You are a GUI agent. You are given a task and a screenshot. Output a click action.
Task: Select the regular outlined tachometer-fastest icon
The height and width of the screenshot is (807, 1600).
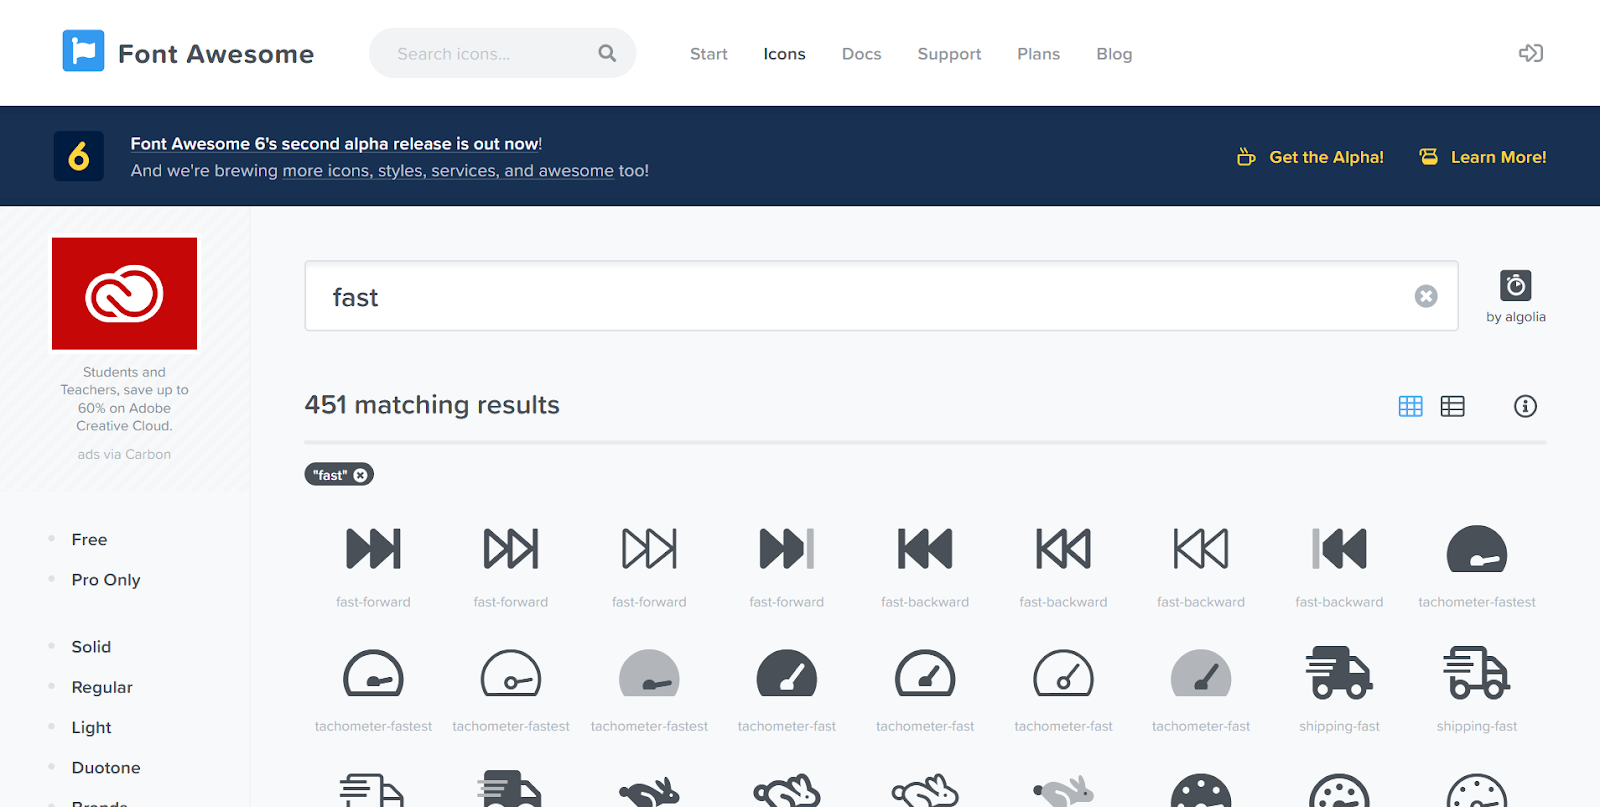coord(373,673)
